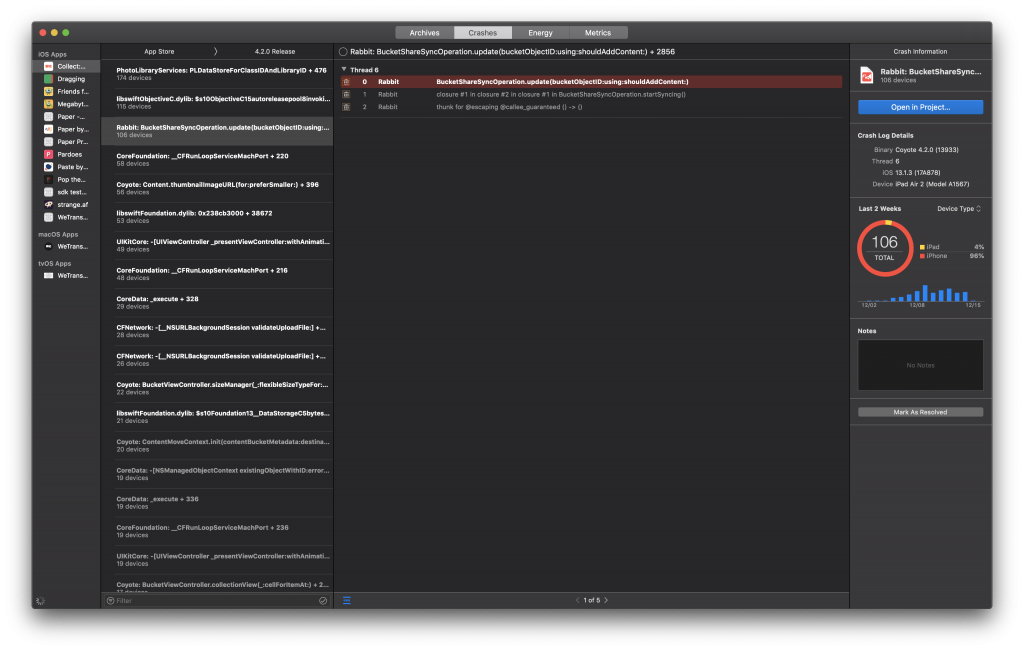This screenshot has height=651, width=1024.
Task: Click inside the Notes text area
Action: [x=920, y=365]
